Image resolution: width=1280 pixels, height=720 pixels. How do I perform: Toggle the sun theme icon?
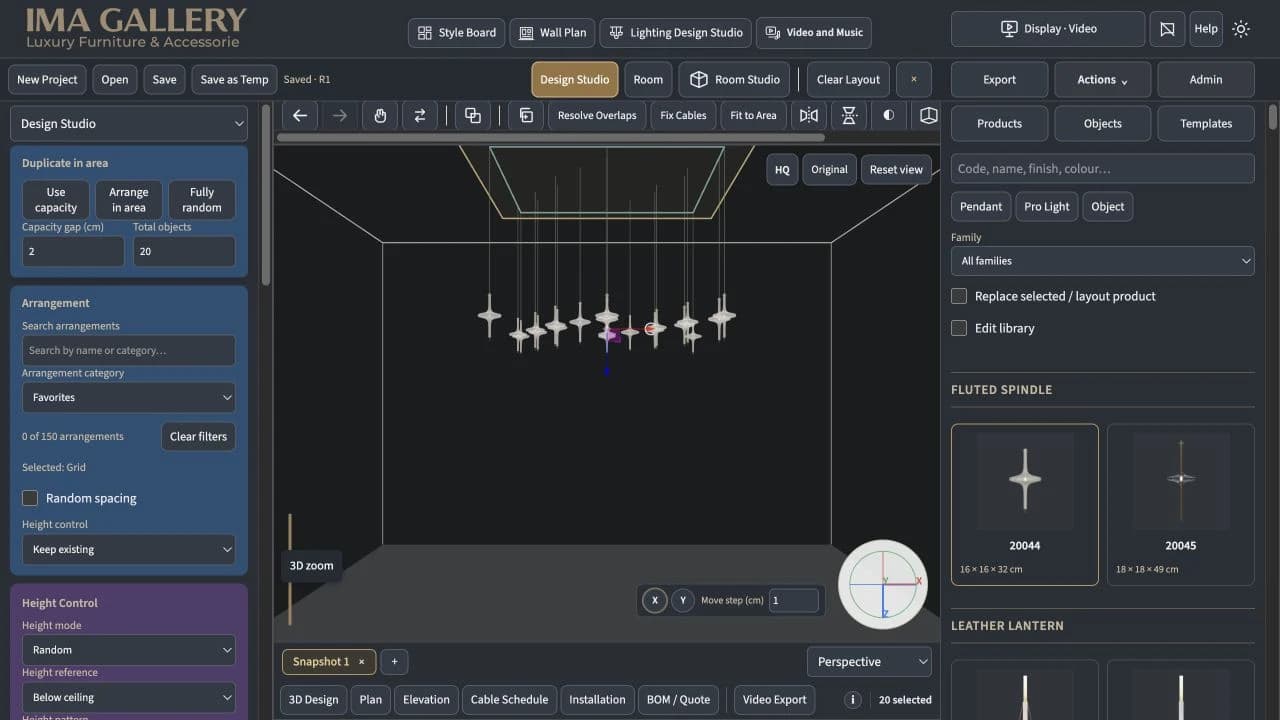coord(1241,29)
